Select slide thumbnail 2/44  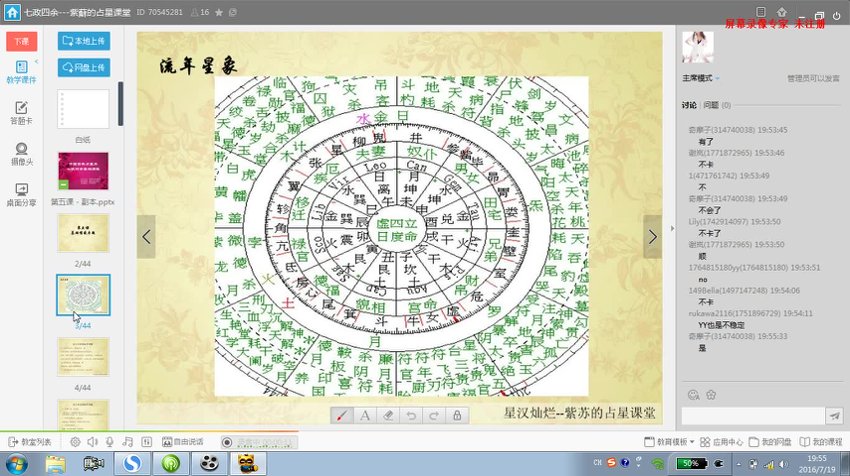tap(83, 233)
